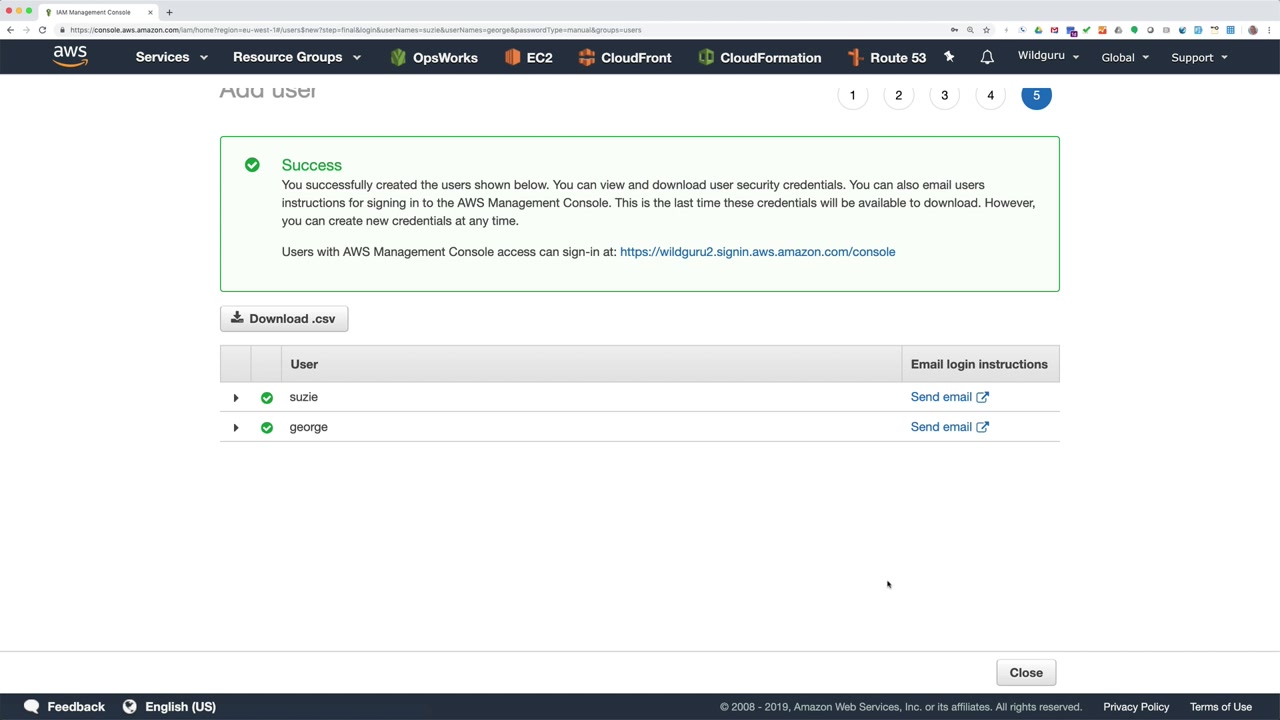The height and width of the screenshot is (720, 1280).
Task: Open the Services dropdown menu
Action: pyautogui.click(x=171, y=57)
